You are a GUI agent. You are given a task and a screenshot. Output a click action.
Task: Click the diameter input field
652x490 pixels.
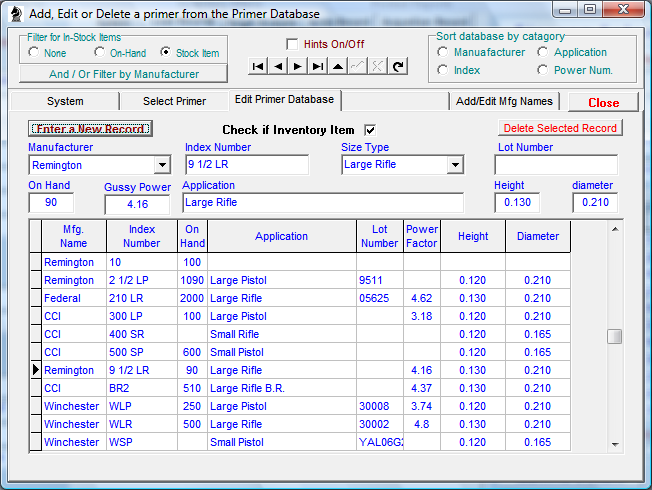(x=595, y=203)
